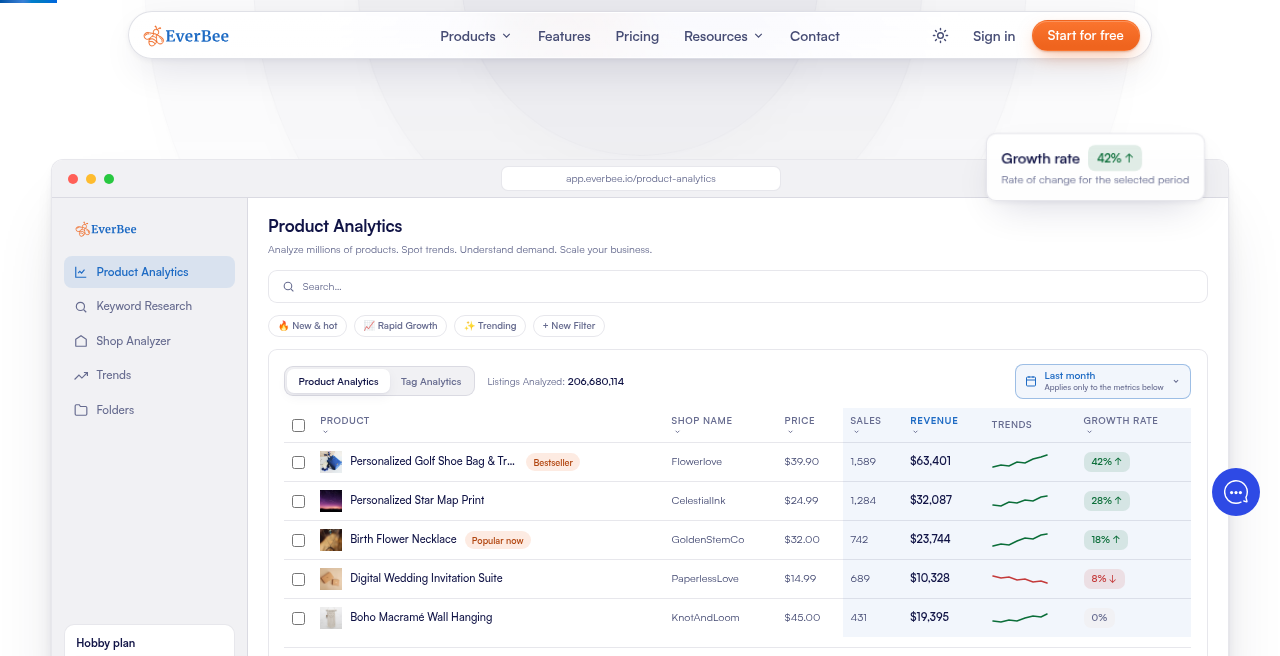Click the 8% decline badge in table
Viewport: 1280px width, 656px height.
pos(1105,579)
